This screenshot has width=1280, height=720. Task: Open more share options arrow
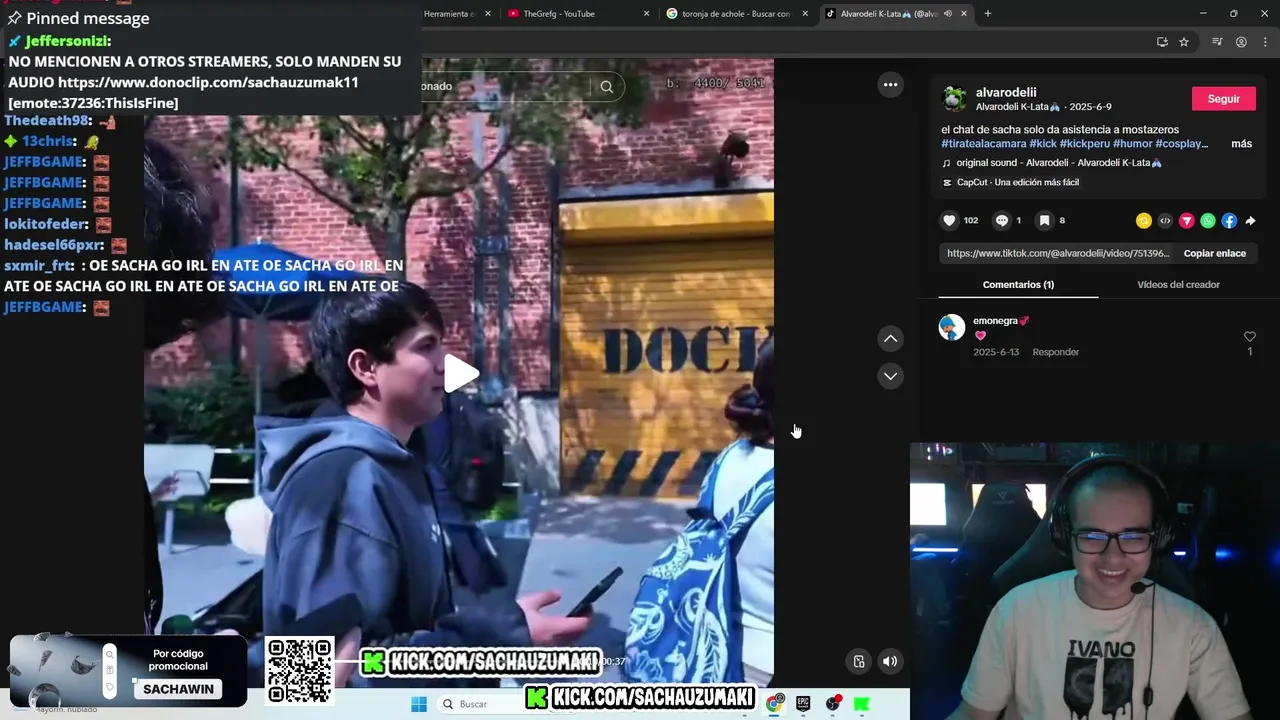(x=1250, y=221)
